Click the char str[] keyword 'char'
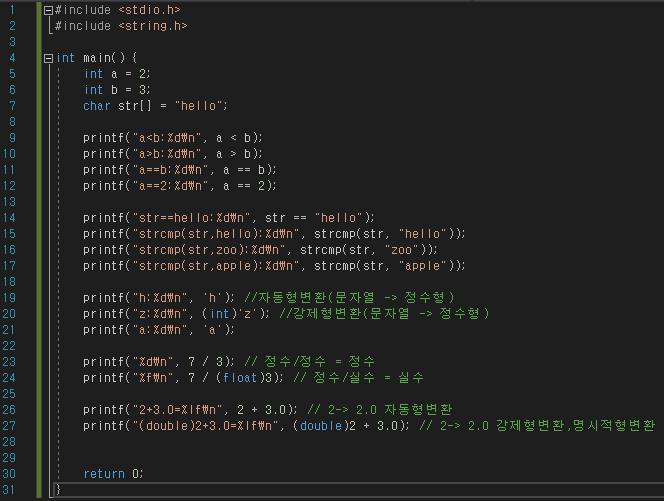 tap(97, 106)
